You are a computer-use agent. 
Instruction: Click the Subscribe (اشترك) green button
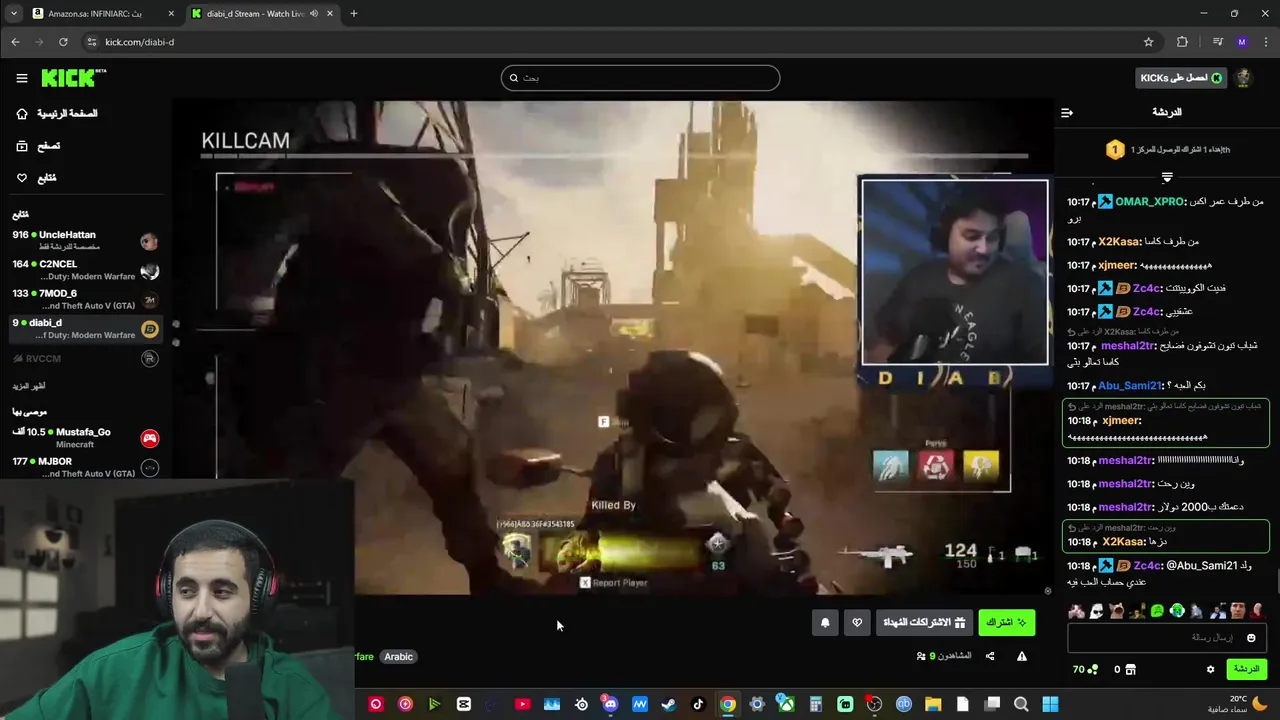point(1006,622)
